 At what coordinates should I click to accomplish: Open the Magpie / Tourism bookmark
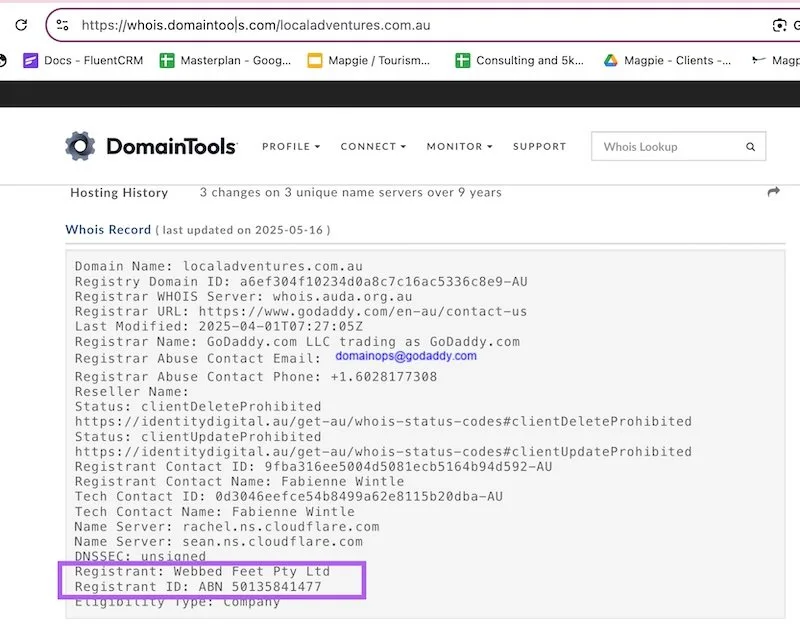coord(368,60)
